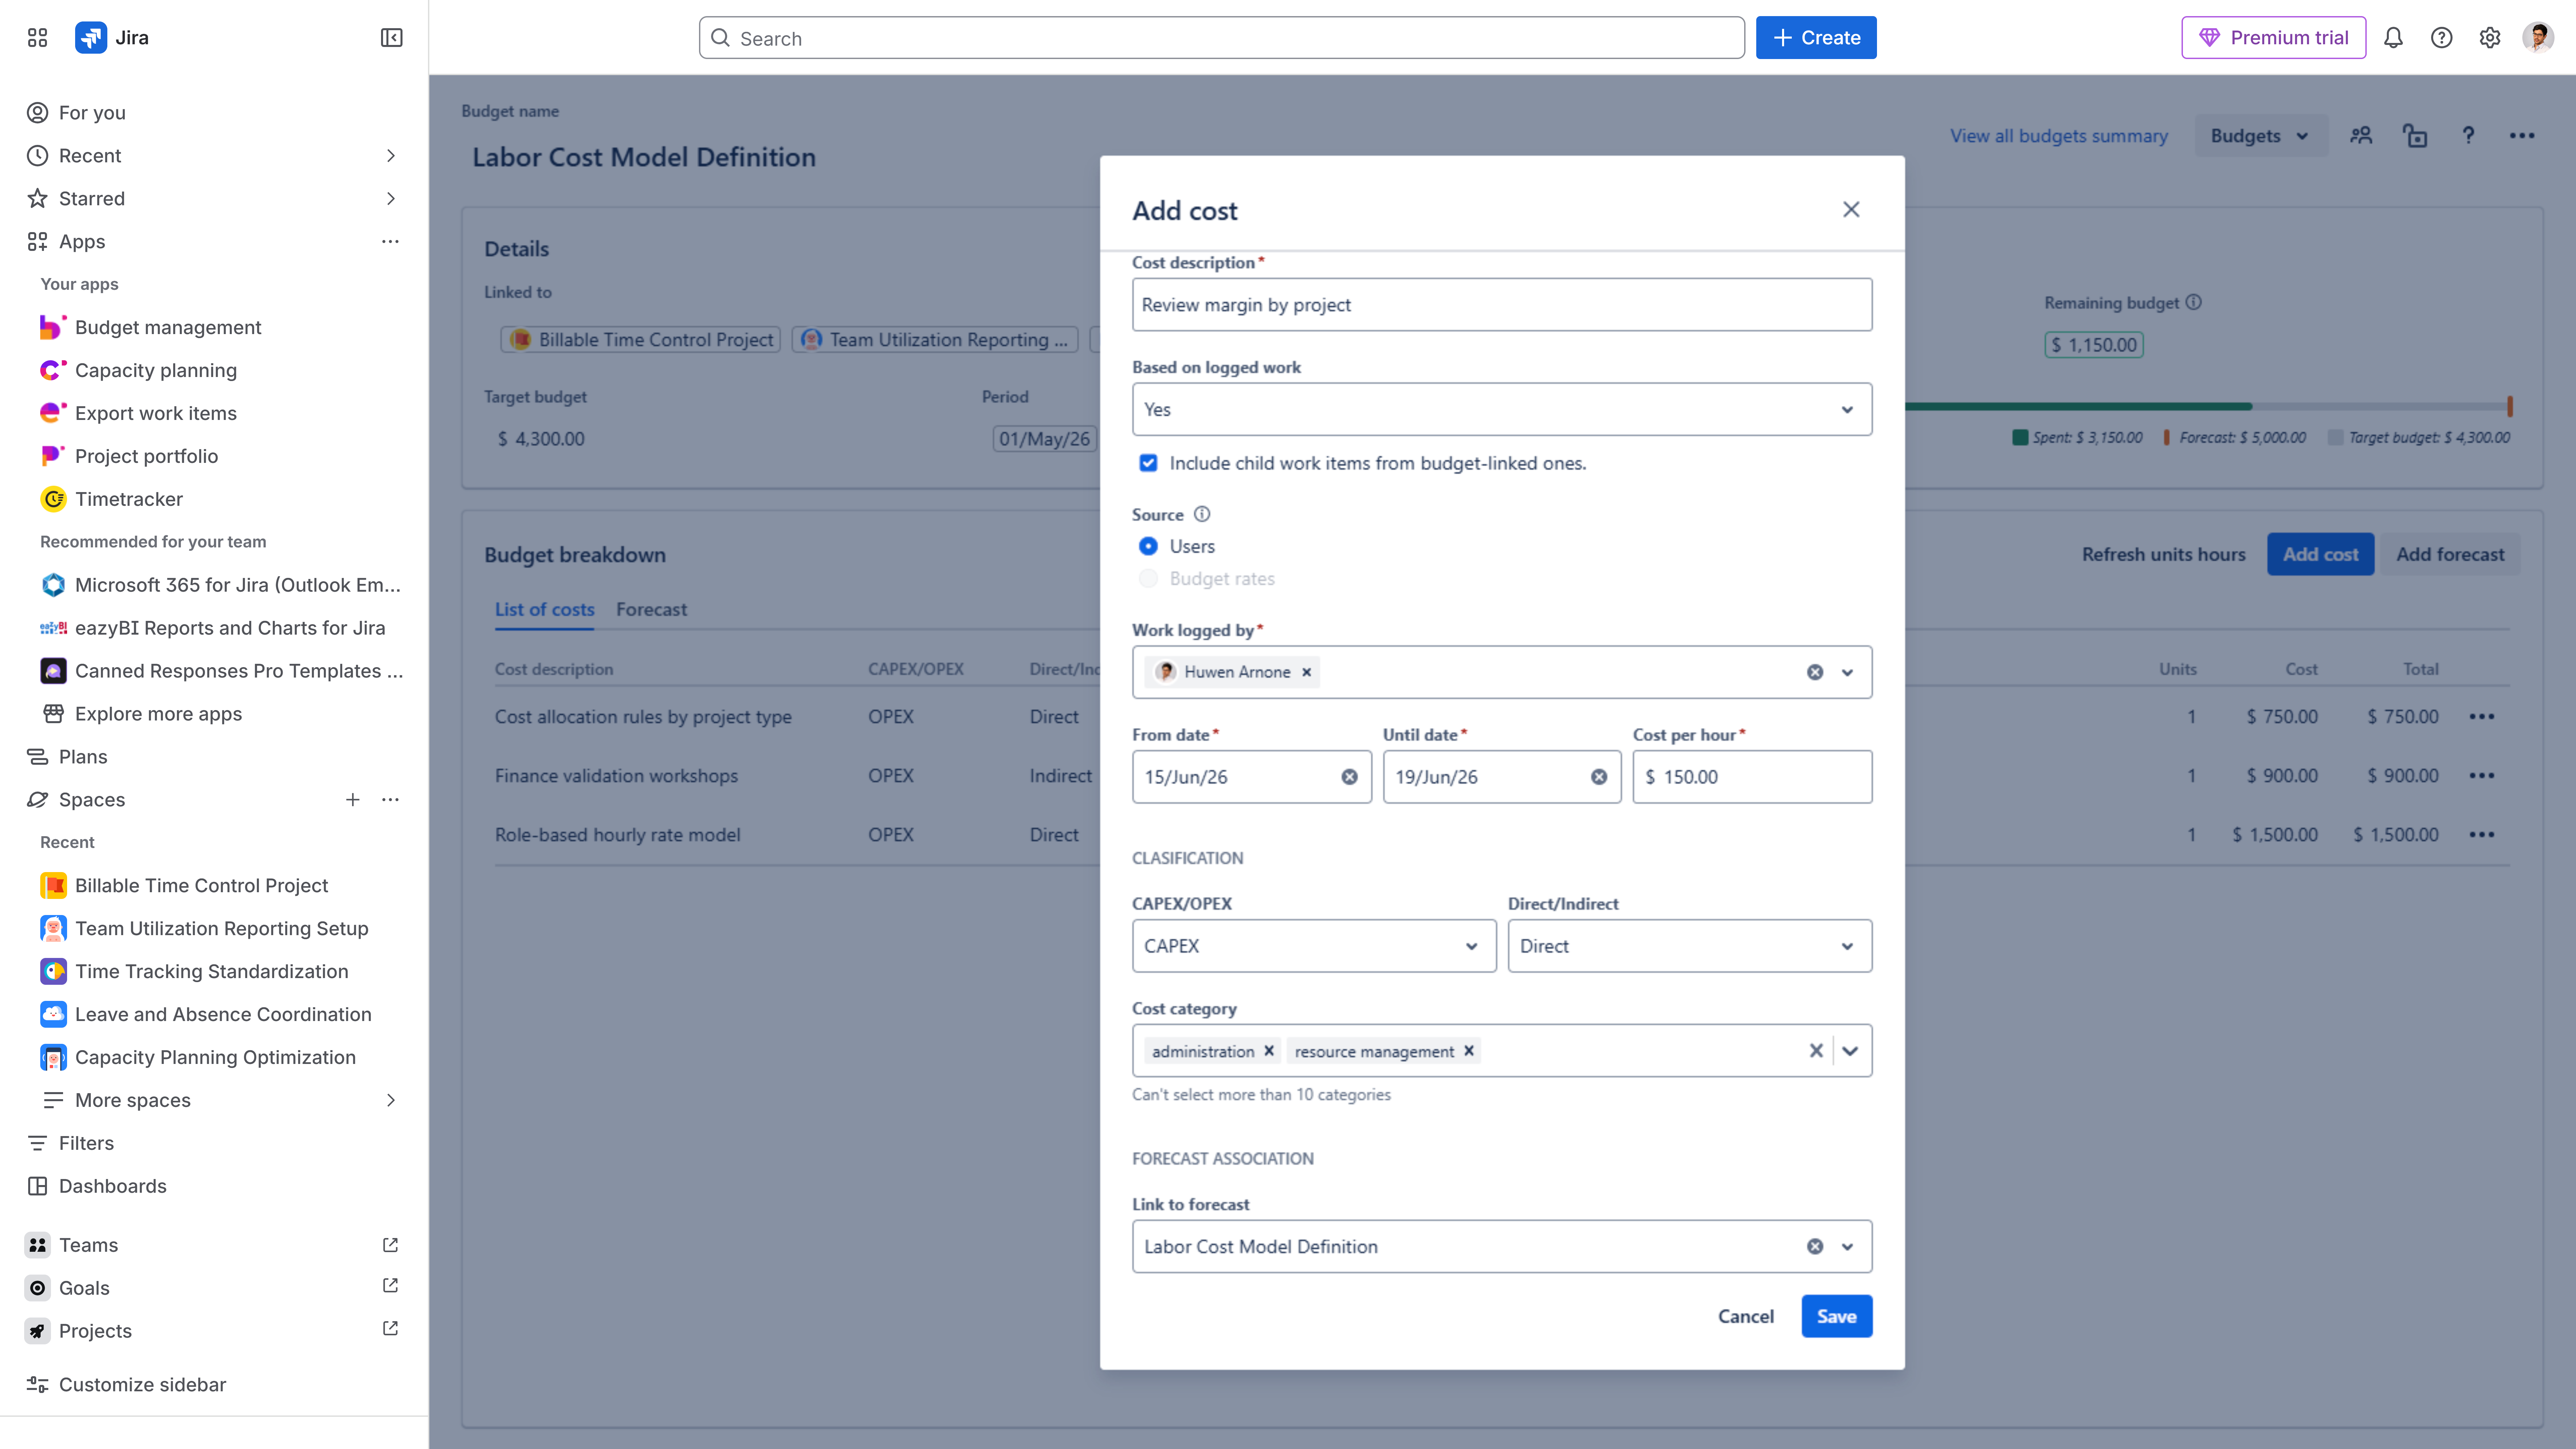Screen dimensions: 2576x1449
Task: Click Explore more apps
Action: 158,714
